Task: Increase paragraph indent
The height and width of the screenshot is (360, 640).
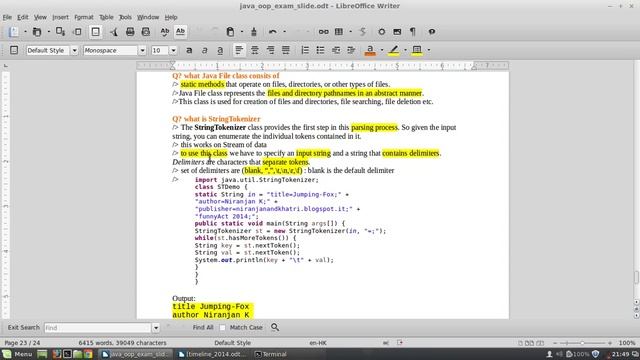Action: pos(351,50)
